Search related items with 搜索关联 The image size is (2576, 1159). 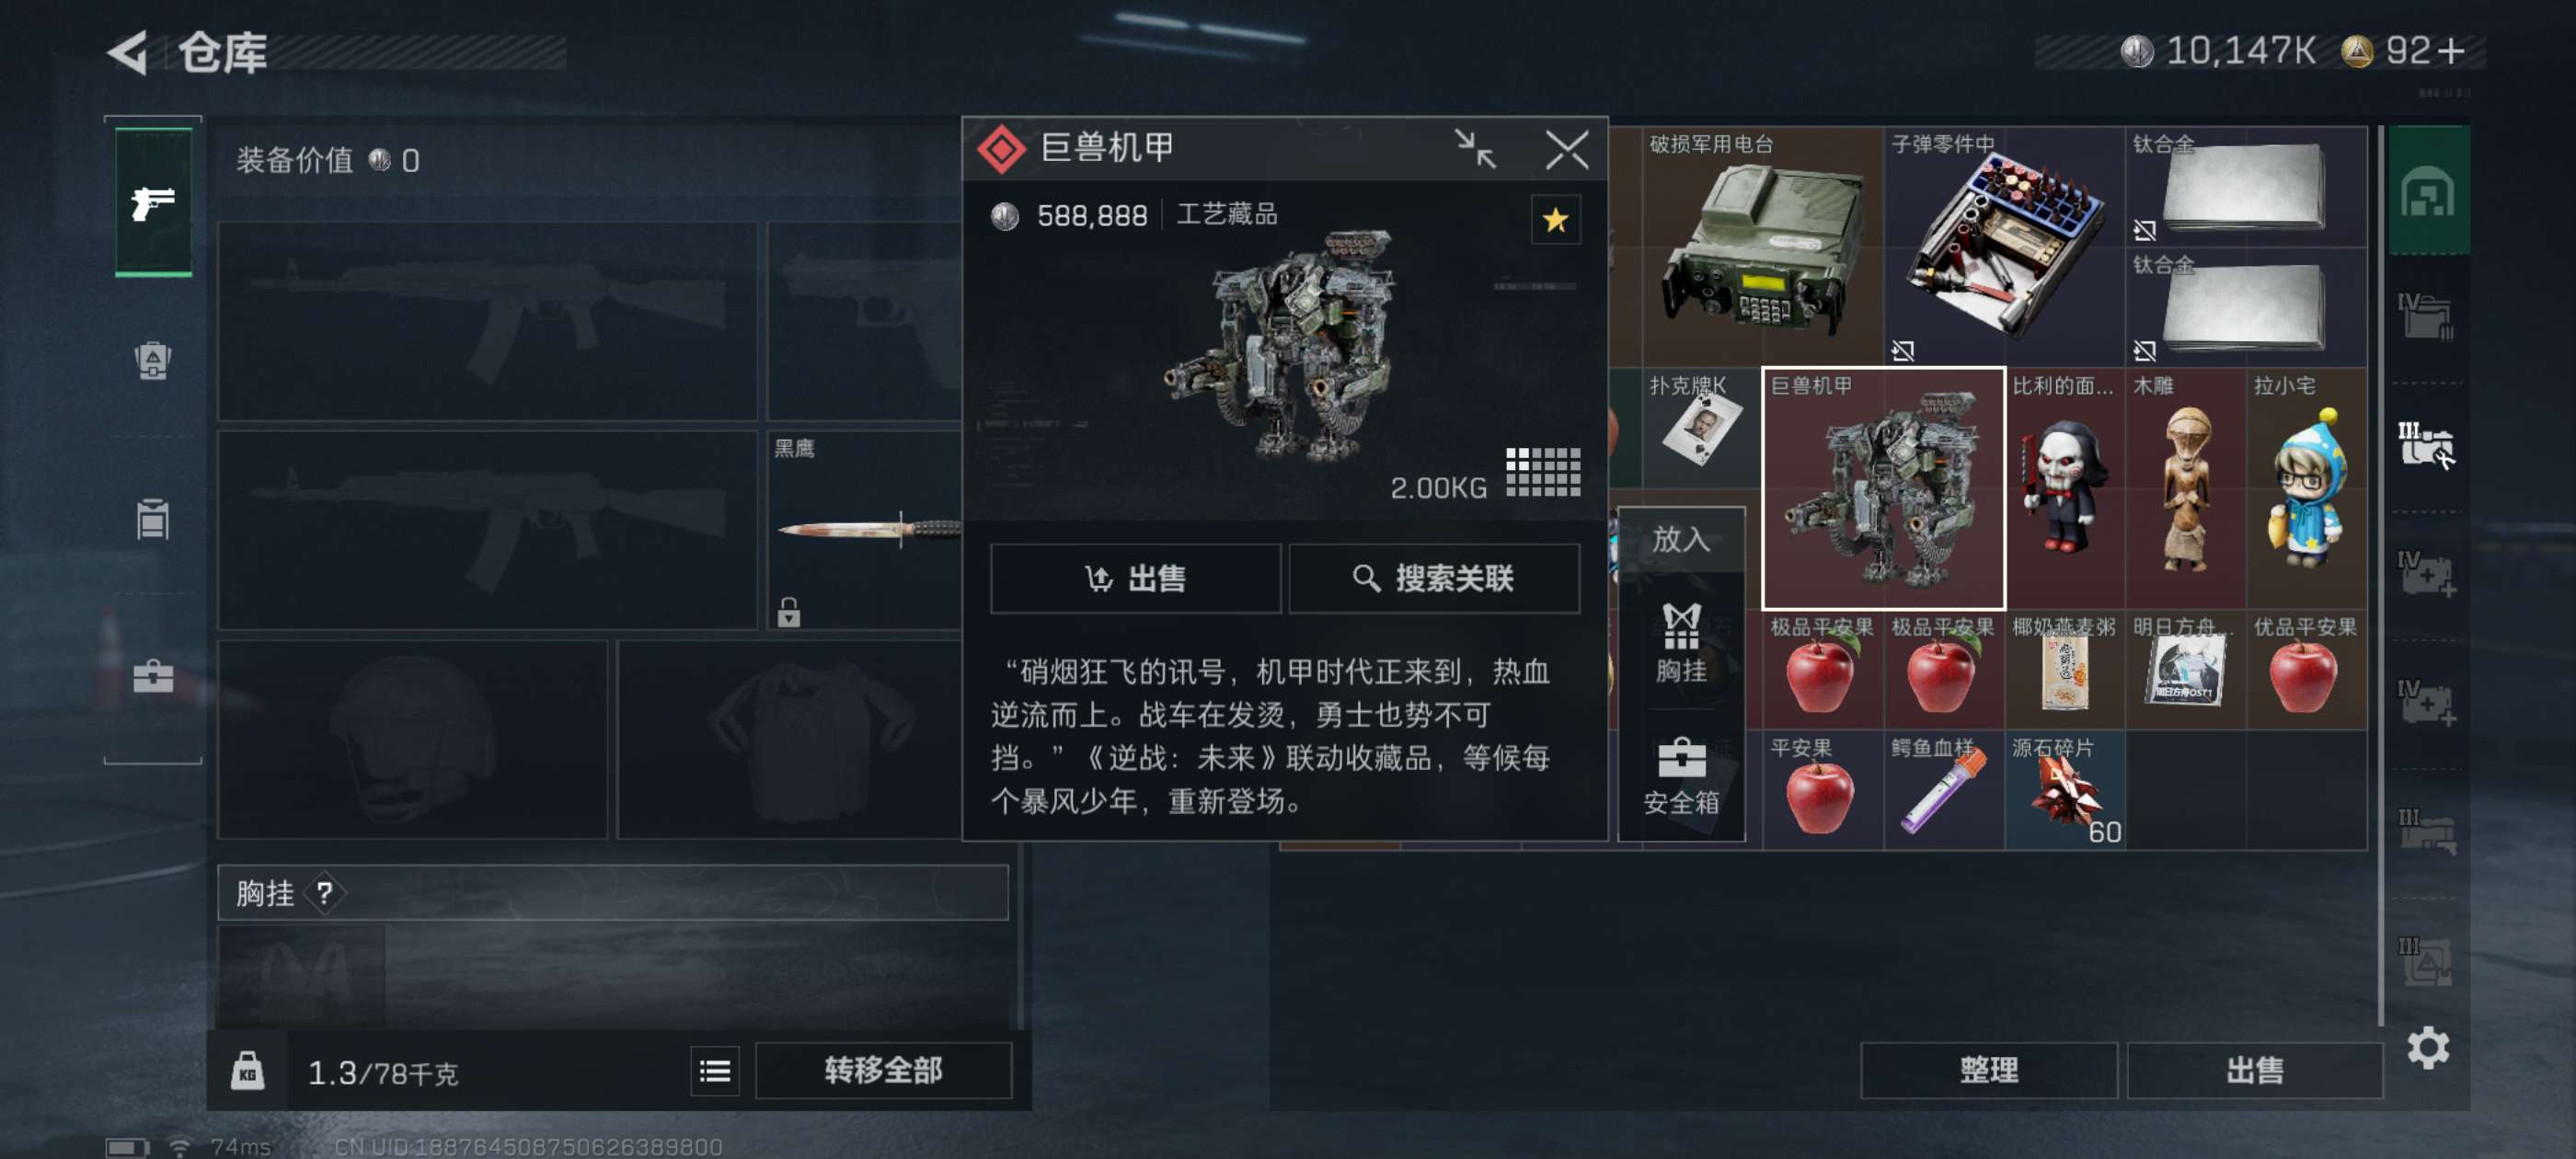tap(1433, 578)
